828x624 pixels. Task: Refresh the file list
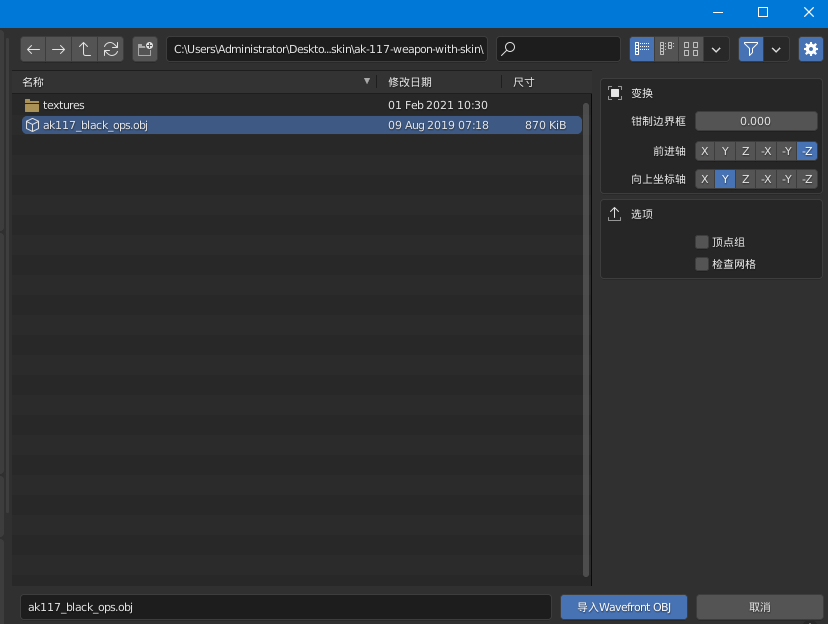coord(111,49)
